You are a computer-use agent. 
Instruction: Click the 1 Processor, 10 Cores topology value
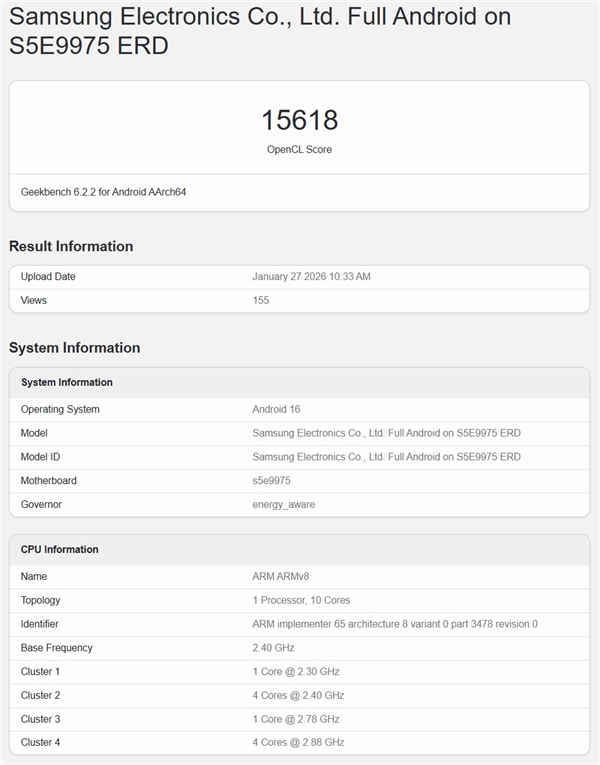[x=301, y=600]
